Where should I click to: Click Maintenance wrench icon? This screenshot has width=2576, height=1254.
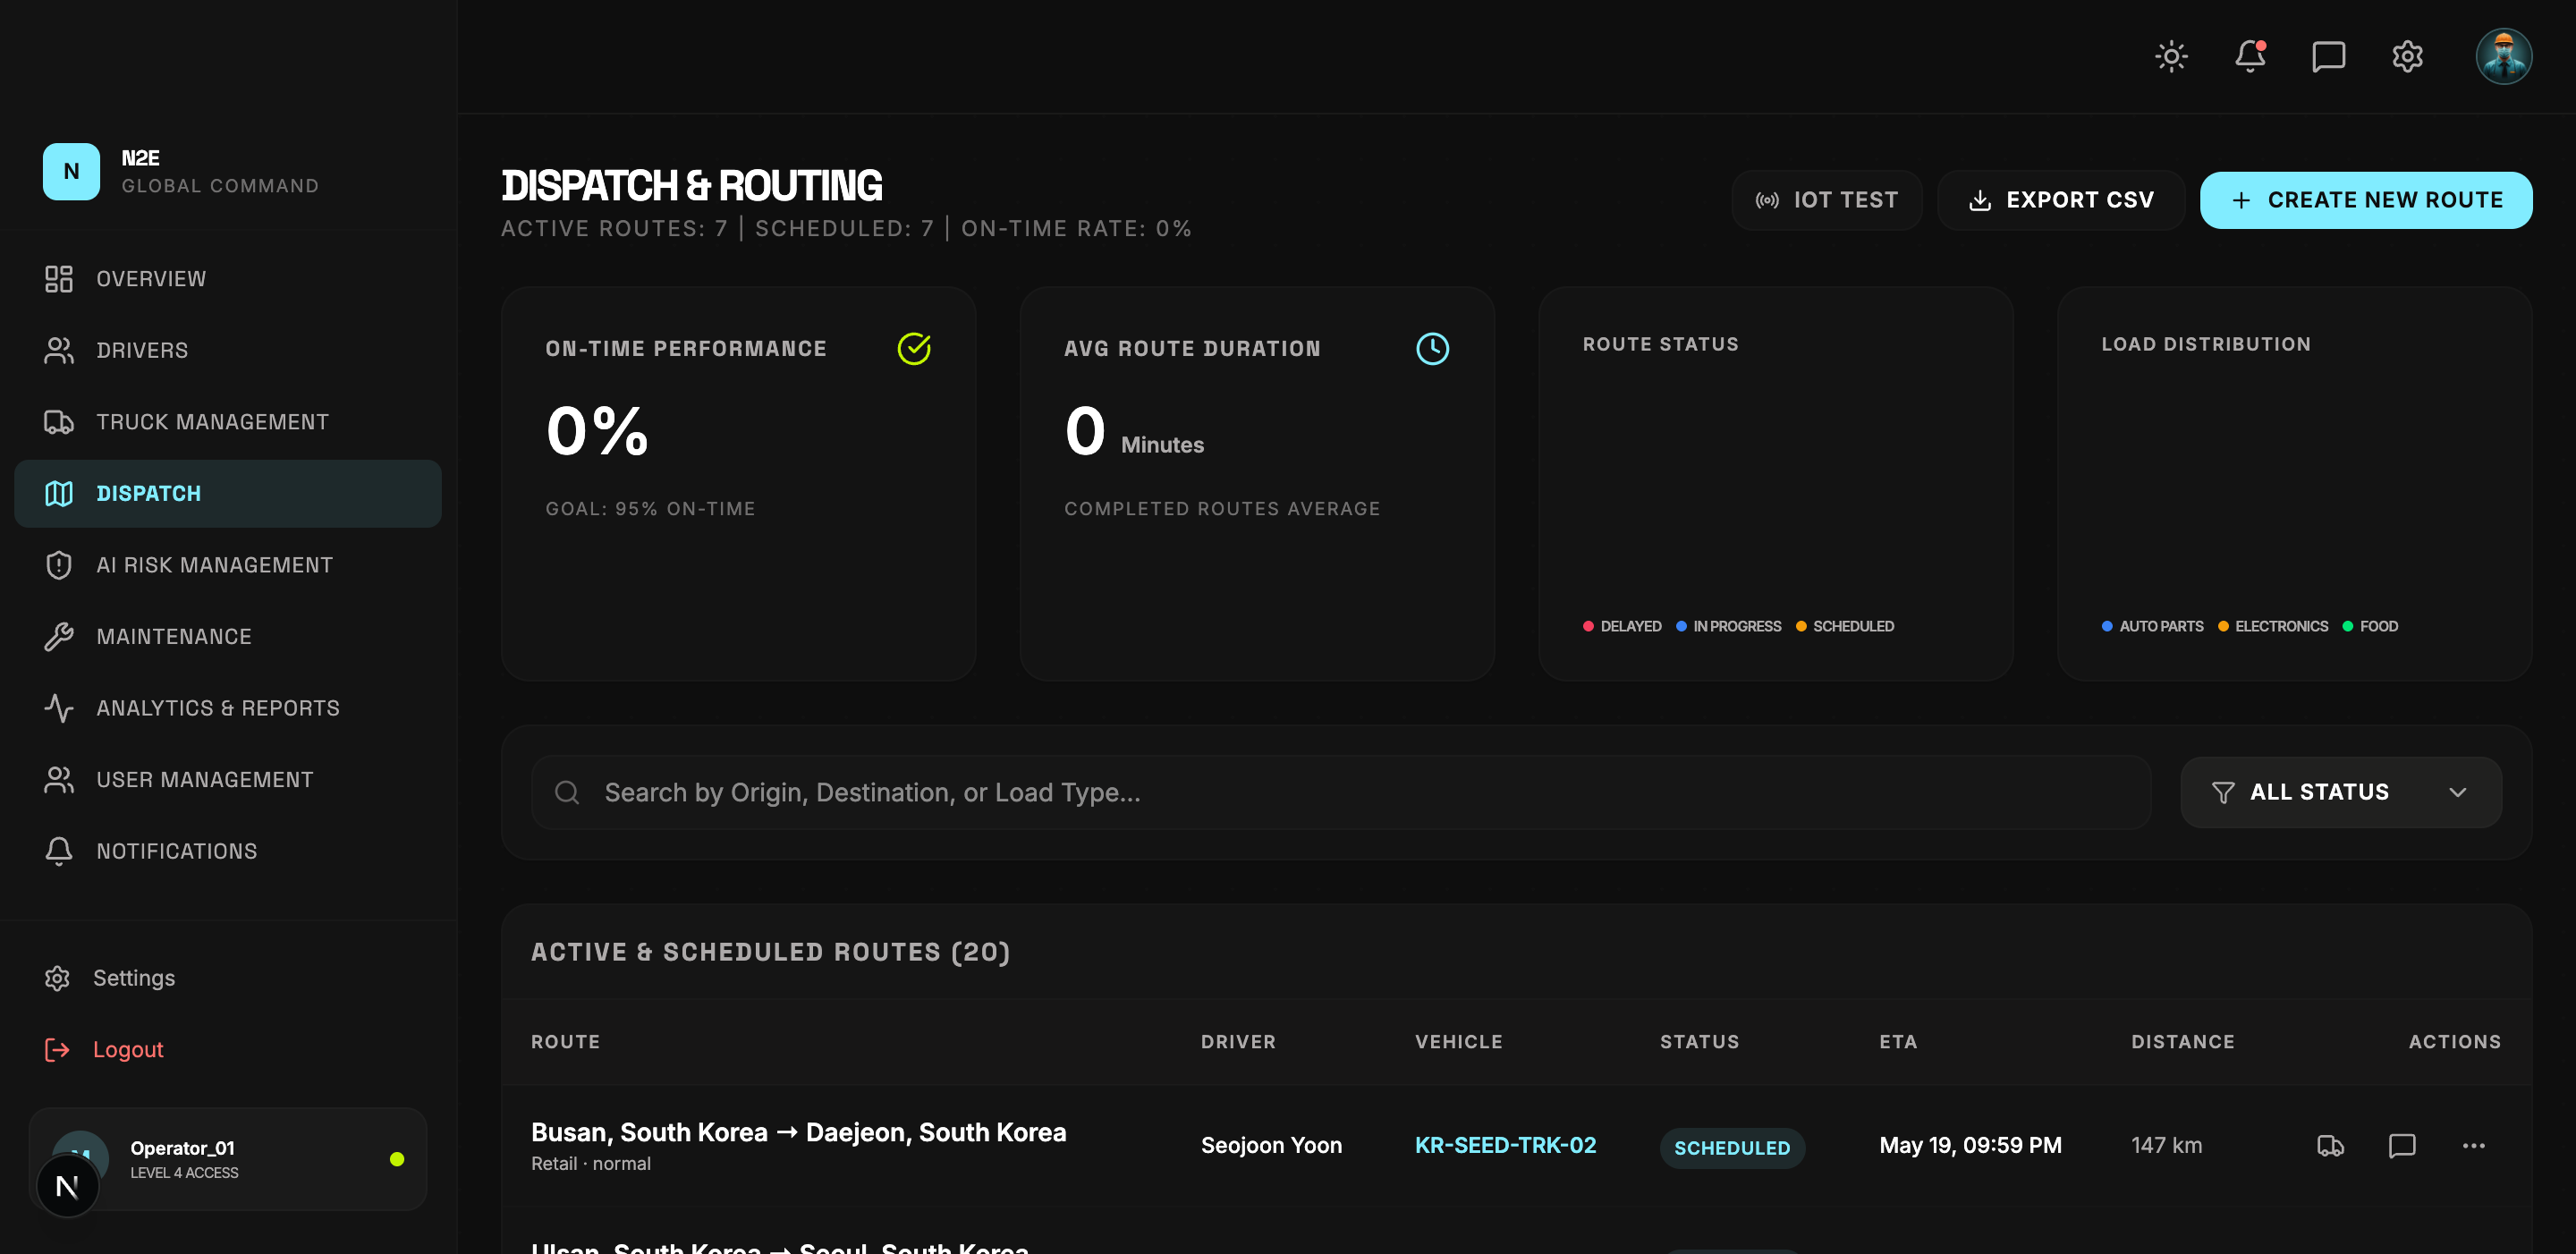[x=59, y=636]
